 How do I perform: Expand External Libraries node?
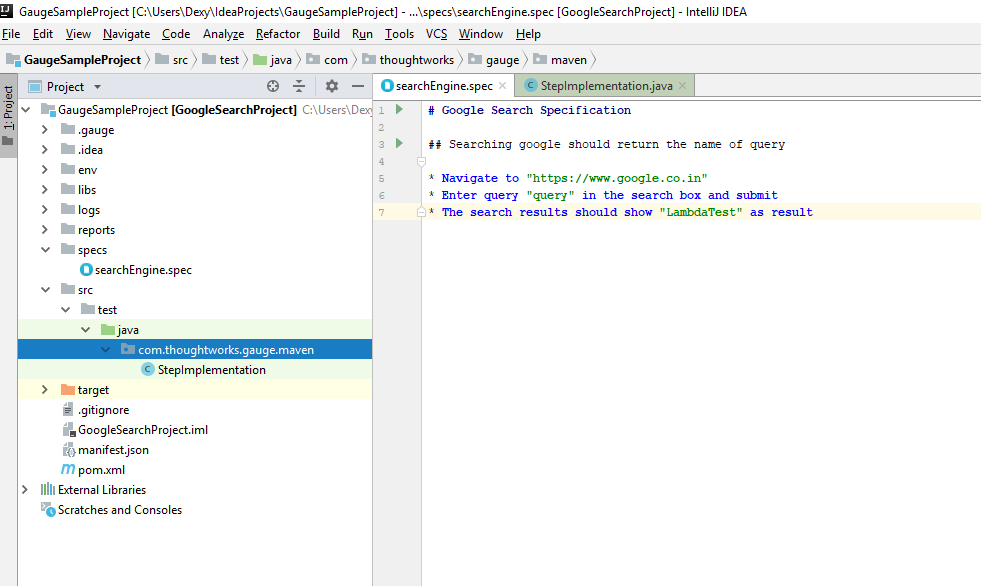(x=25, y=490)
